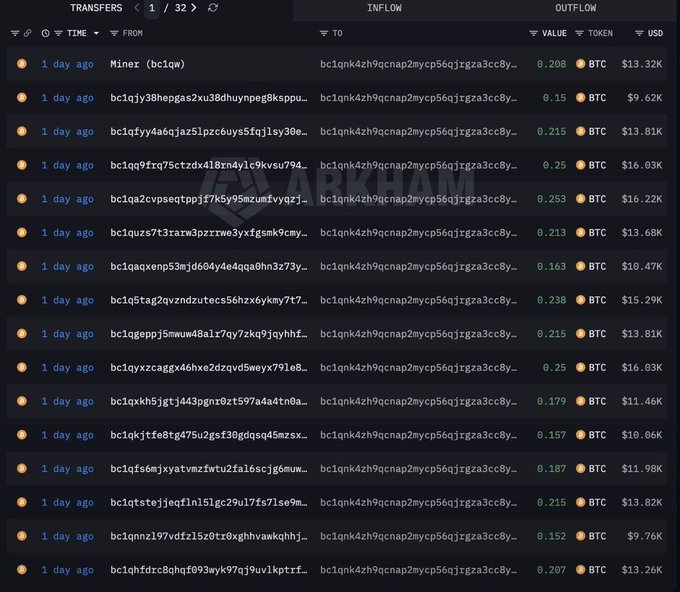Image resolution: width=680 pixels, height=592 pixels.
Task: Click the 1 day ago timestamp in the Miner row
Action: pyautogui.click(x=67, y=64)
